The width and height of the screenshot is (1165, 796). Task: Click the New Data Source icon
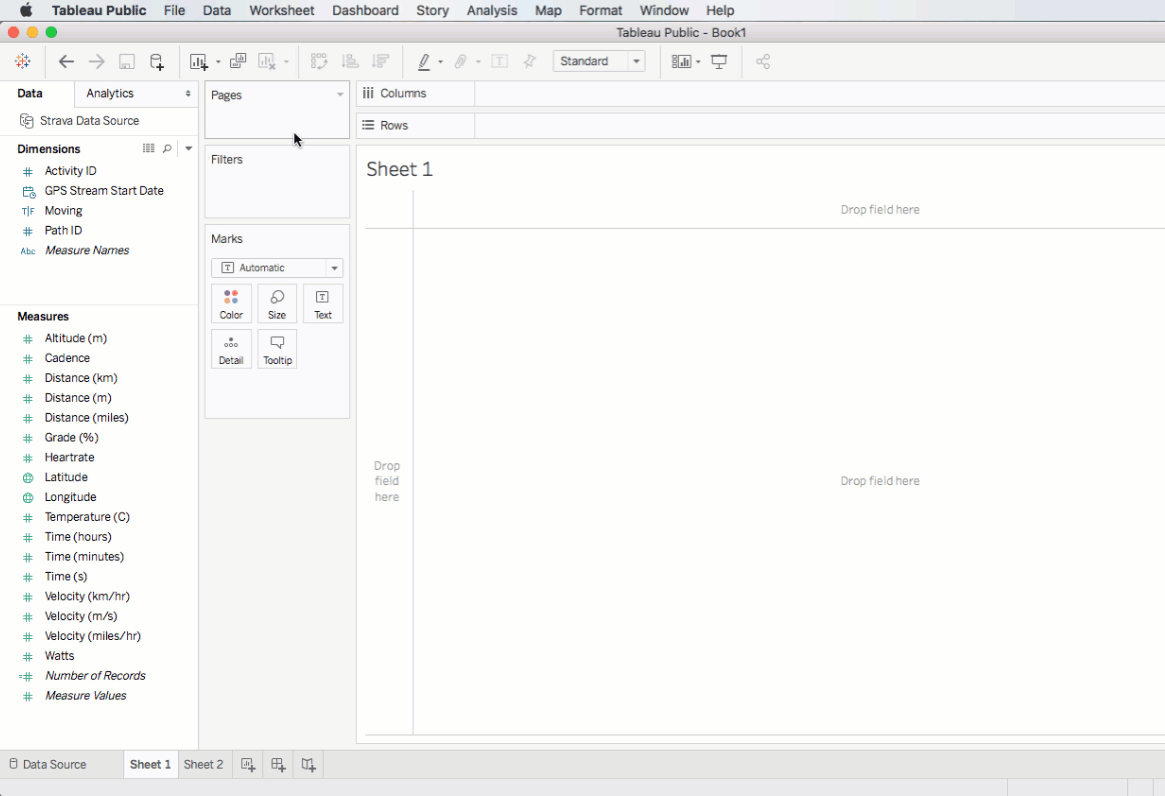157,62
